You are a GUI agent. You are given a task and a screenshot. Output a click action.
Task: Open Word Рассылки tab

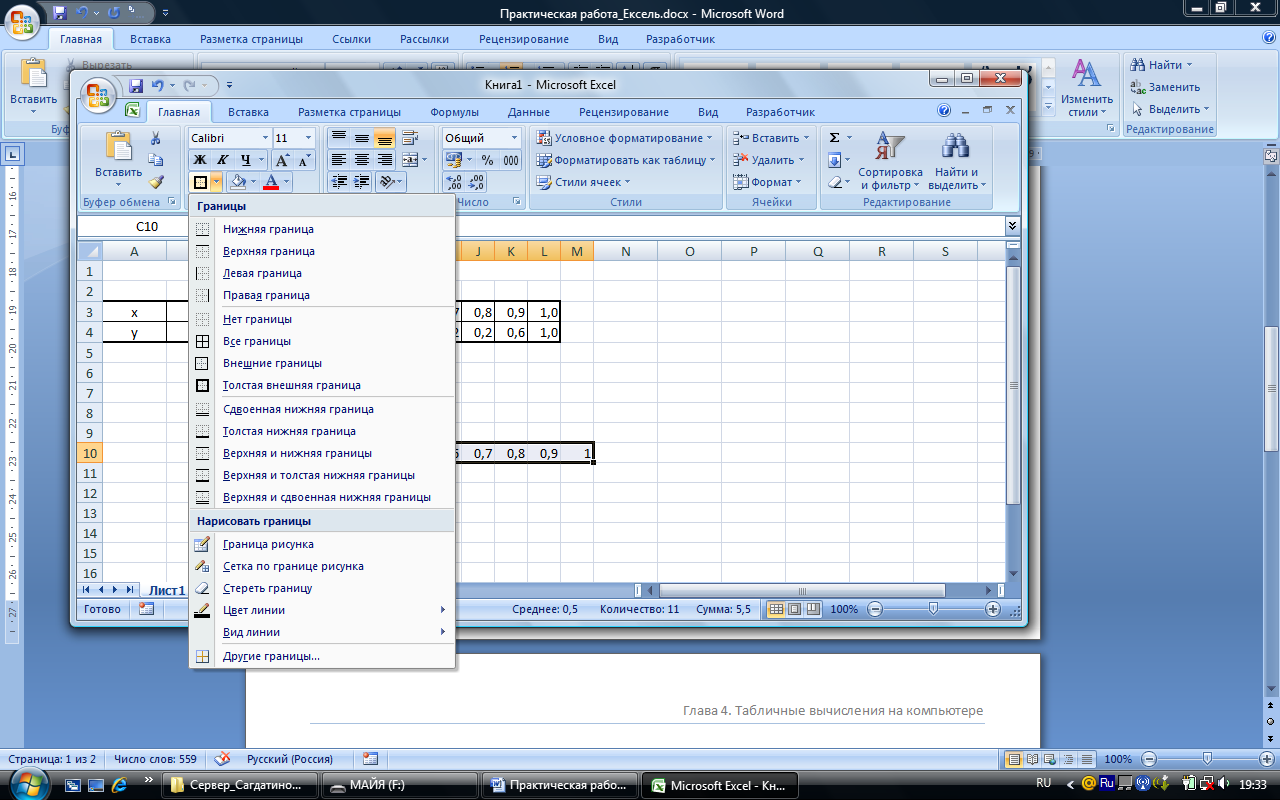tap(424, 39)
